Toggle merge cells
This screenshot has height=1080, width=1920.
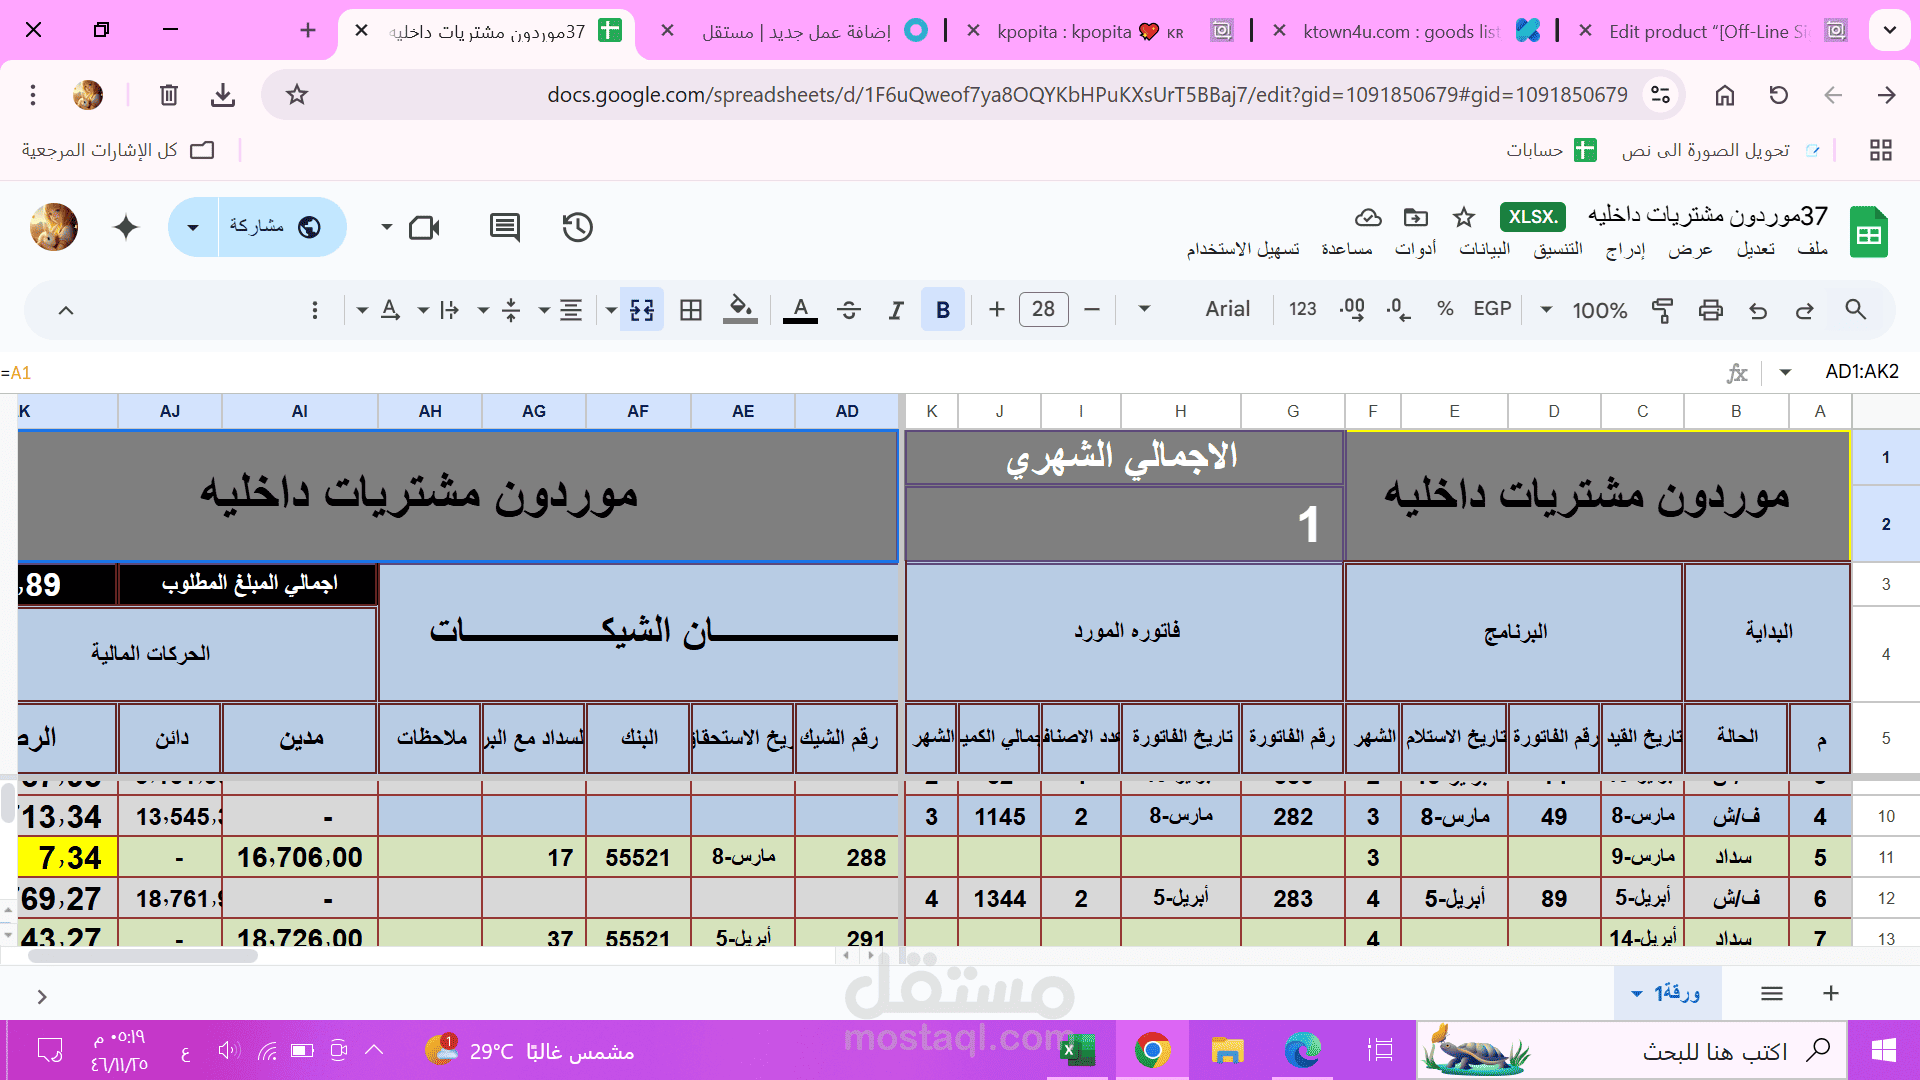(642, 310)
